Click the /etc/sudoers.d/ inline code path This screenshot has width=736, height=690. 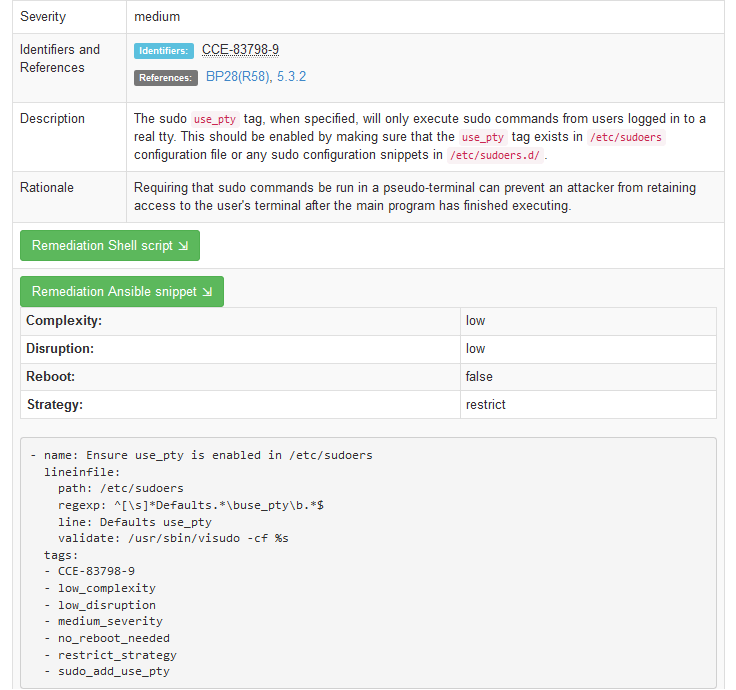click(x=494, y=155)
